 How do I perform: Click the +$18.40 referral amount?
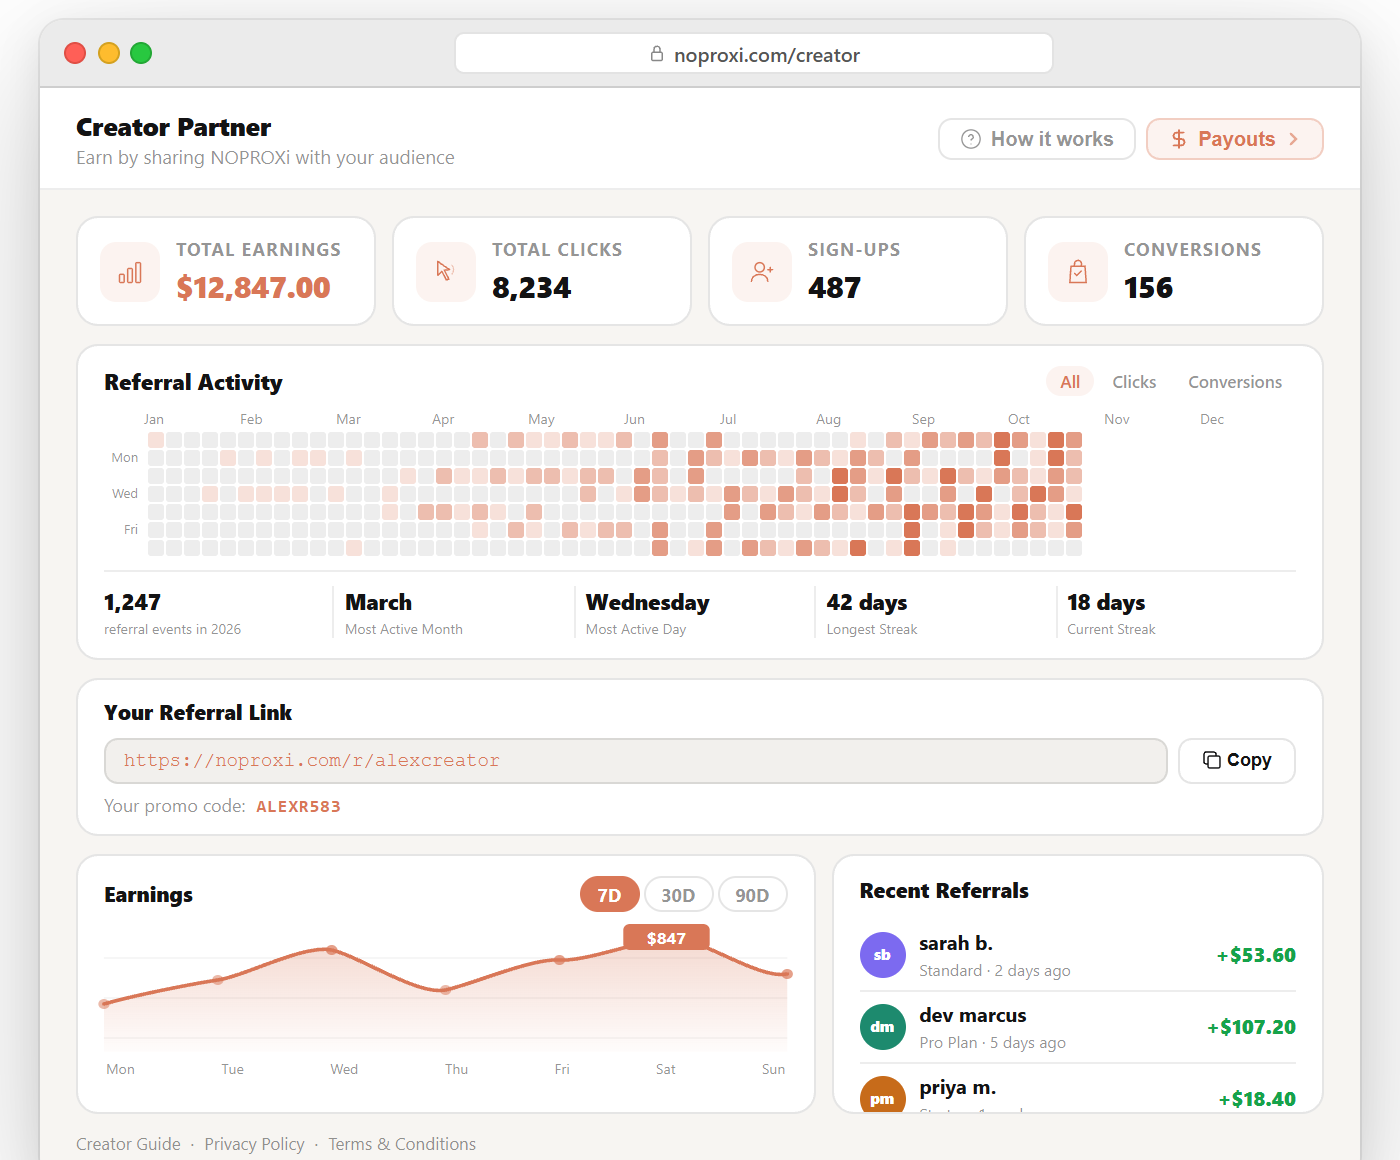[x=1257, y=1099]
